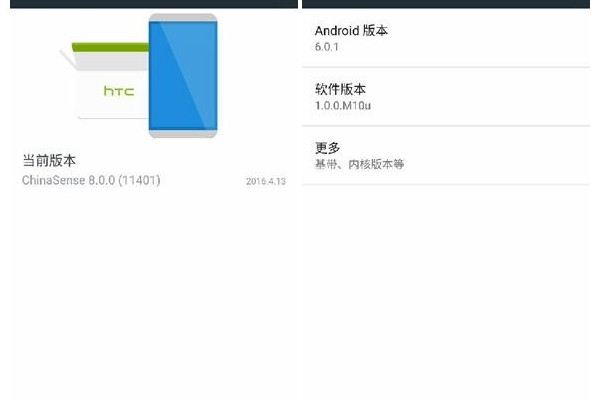Tap the 6.0.1 Android version value
The height and width of the screenshot is (400, 600).
click(x=327, y=47)
